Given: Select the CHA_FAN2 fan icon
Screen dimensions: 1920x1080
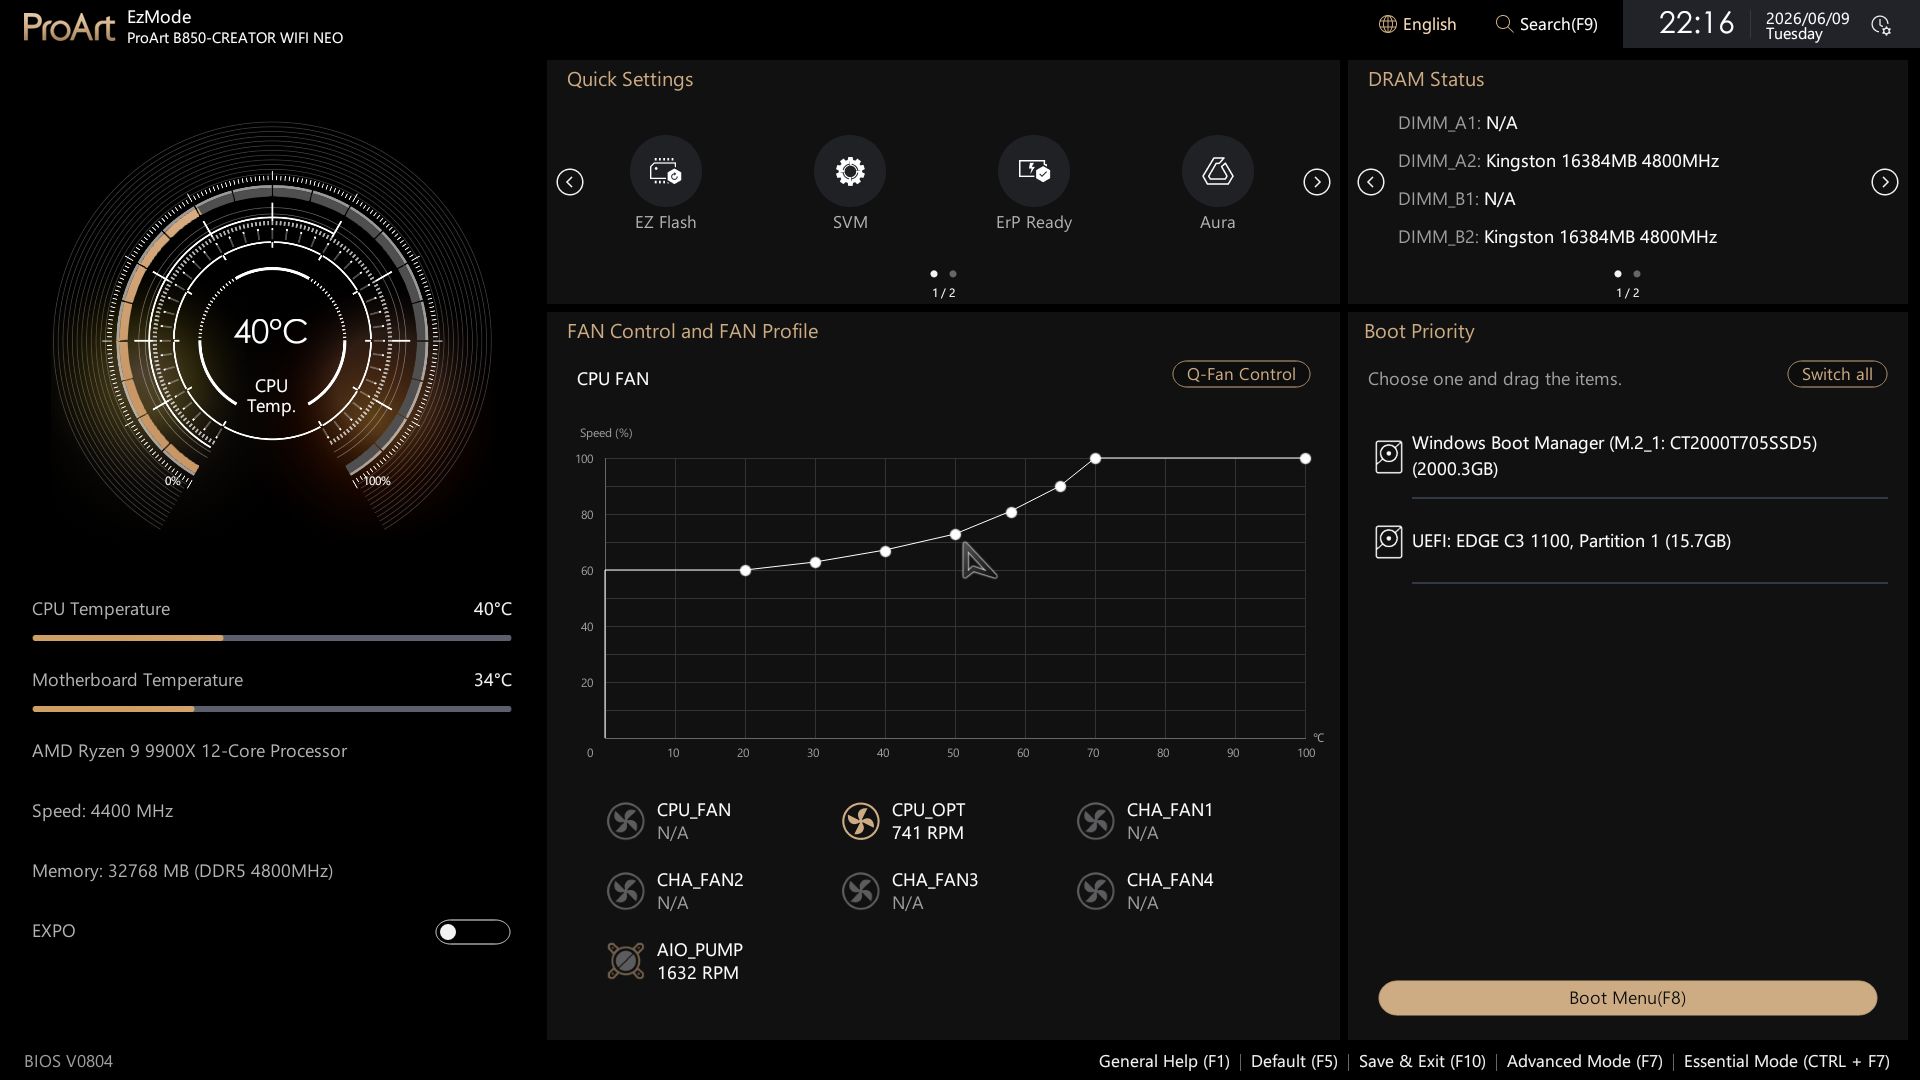Looking at the screenshot, I should [626, 891].
